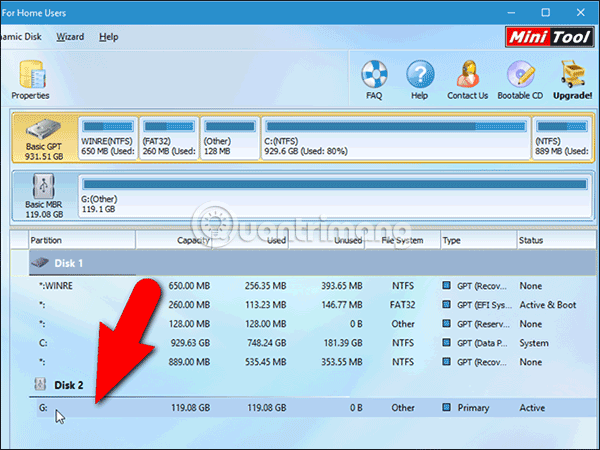600x450 pixels.
Task: Click the 535.45 MB used cell
Action: click(x=266, y=362)
